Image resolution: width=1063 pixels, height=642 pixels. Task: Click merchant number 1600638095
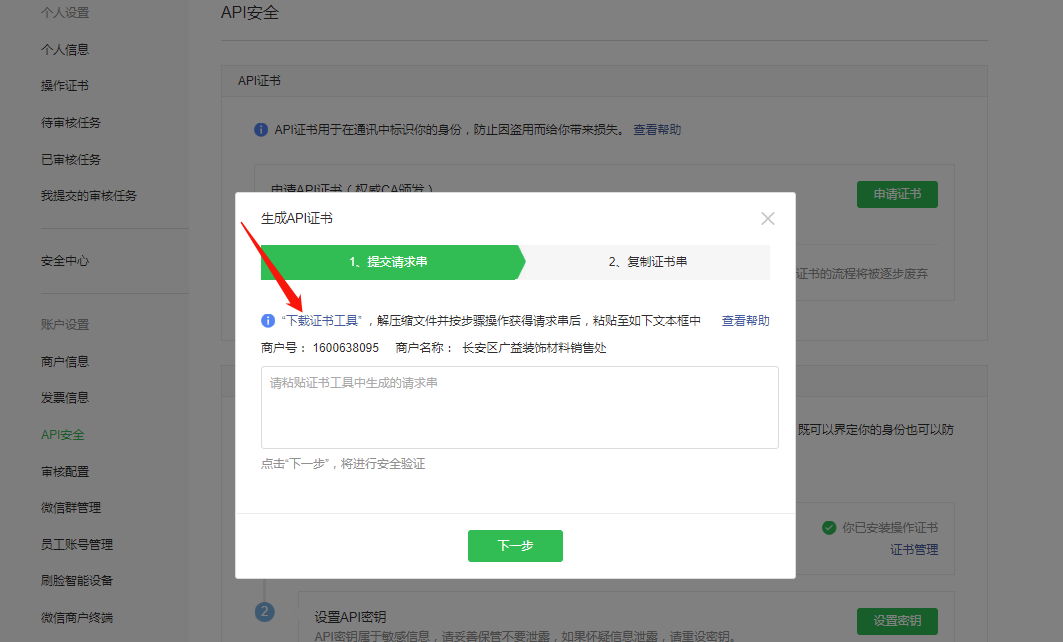[346, 348]
